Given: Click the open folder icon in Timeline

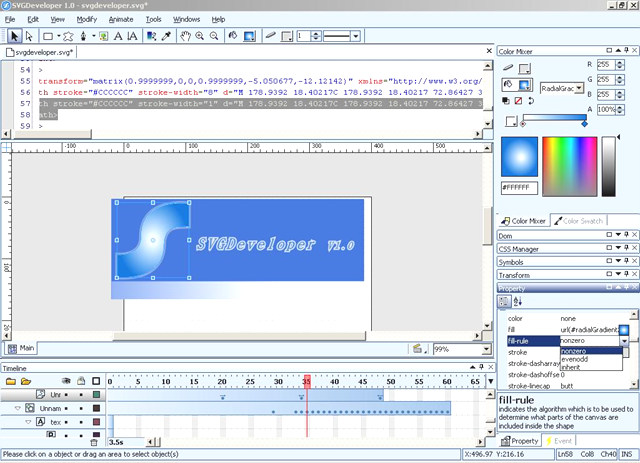Looking at the screenshot, I should [x=26, y=382].
